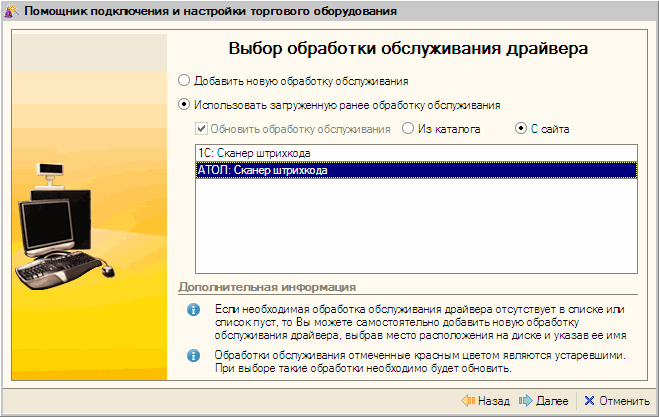Click the blue X icon beside Отменить

pyautogui.click(x=590, y=400)
